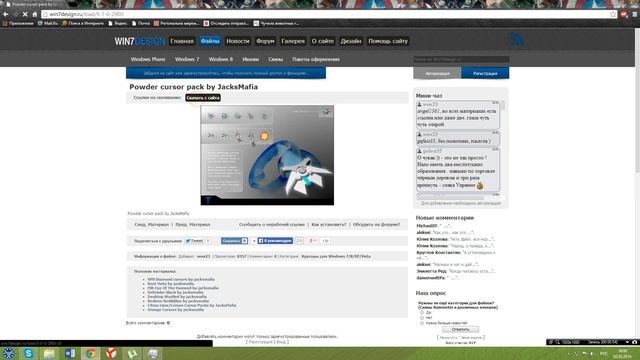The width and height of the screenshot is (640, 360).
Task: Open the Обсудить на форуме link
Action: pos(376,224)
